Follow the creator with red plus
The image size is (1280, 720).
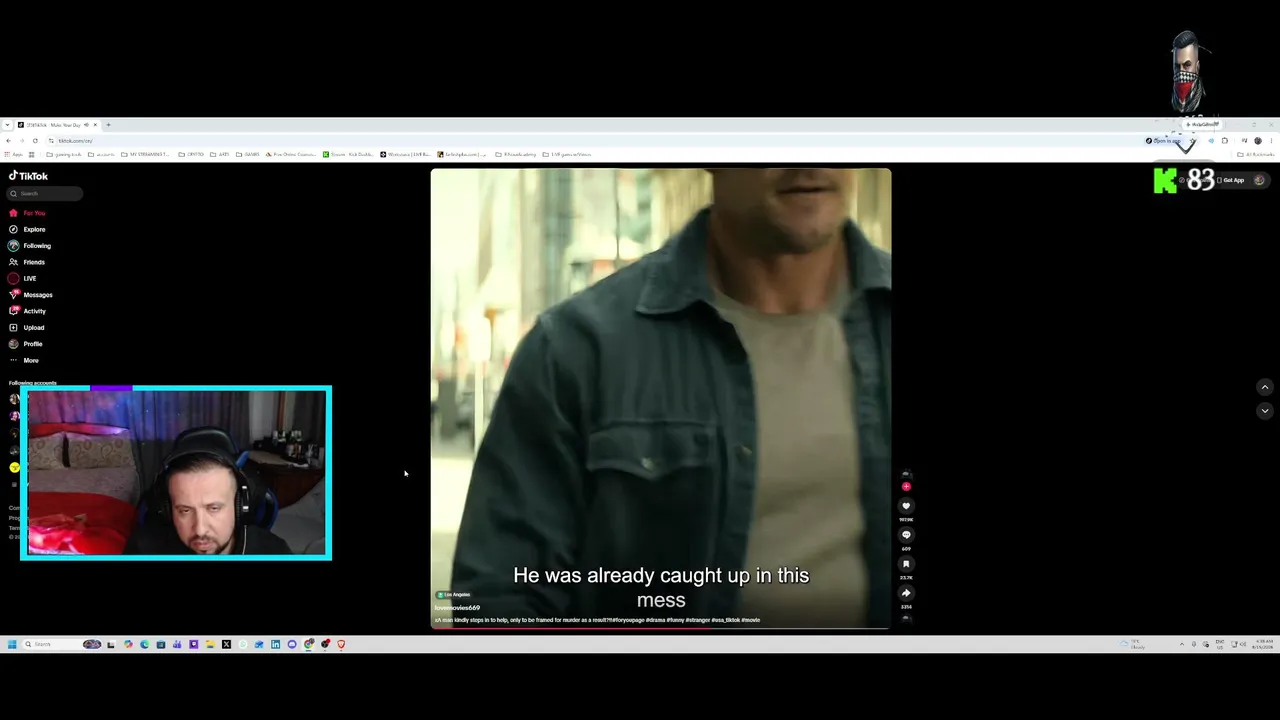pos(906,487)
